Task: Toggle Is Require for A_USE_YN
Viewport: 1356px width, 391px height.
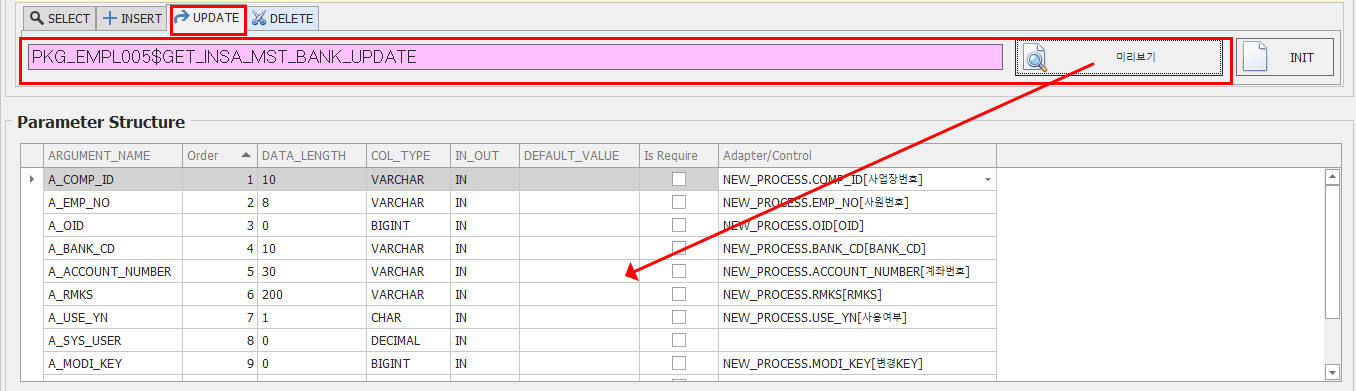Action: pyautogui.click(x=679, y=317)
